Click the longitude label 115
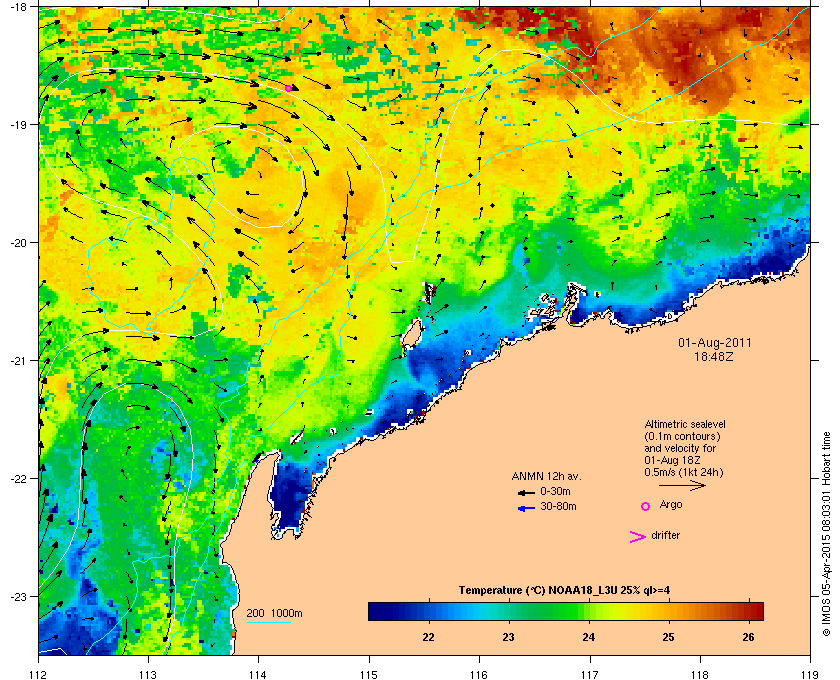The width and height of the screenshot is (840, 680). [369, 675]
